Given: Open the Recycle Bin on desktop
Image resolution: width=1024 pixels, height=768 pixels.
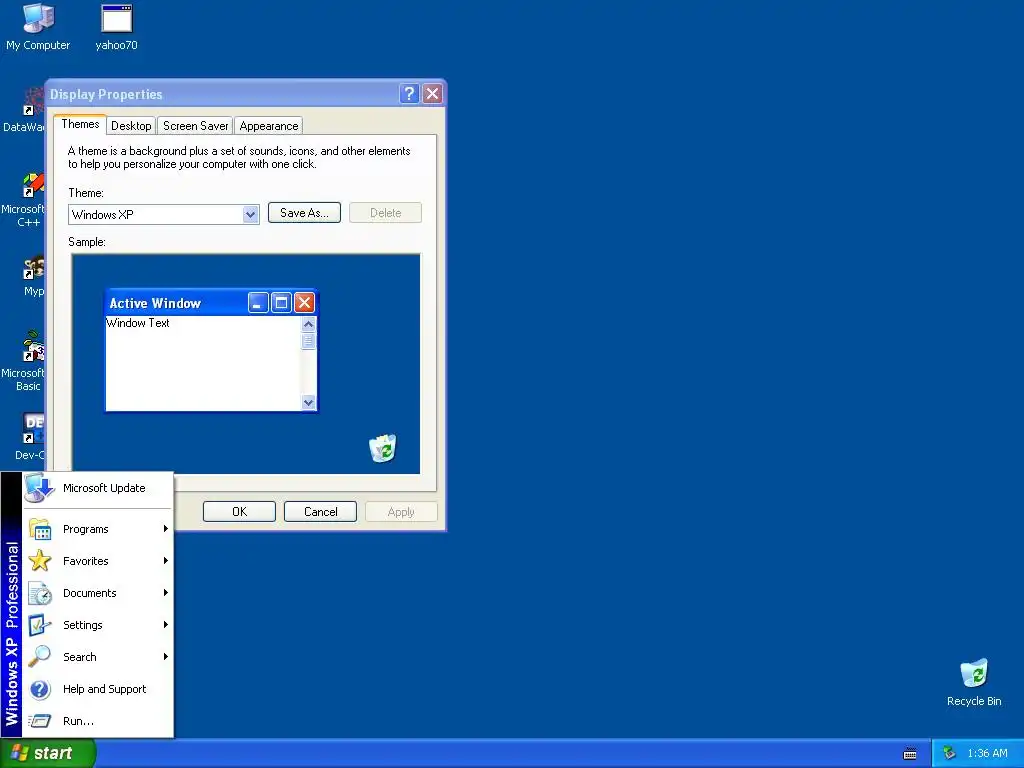Looking at the screenshot, I should (974, 682).
